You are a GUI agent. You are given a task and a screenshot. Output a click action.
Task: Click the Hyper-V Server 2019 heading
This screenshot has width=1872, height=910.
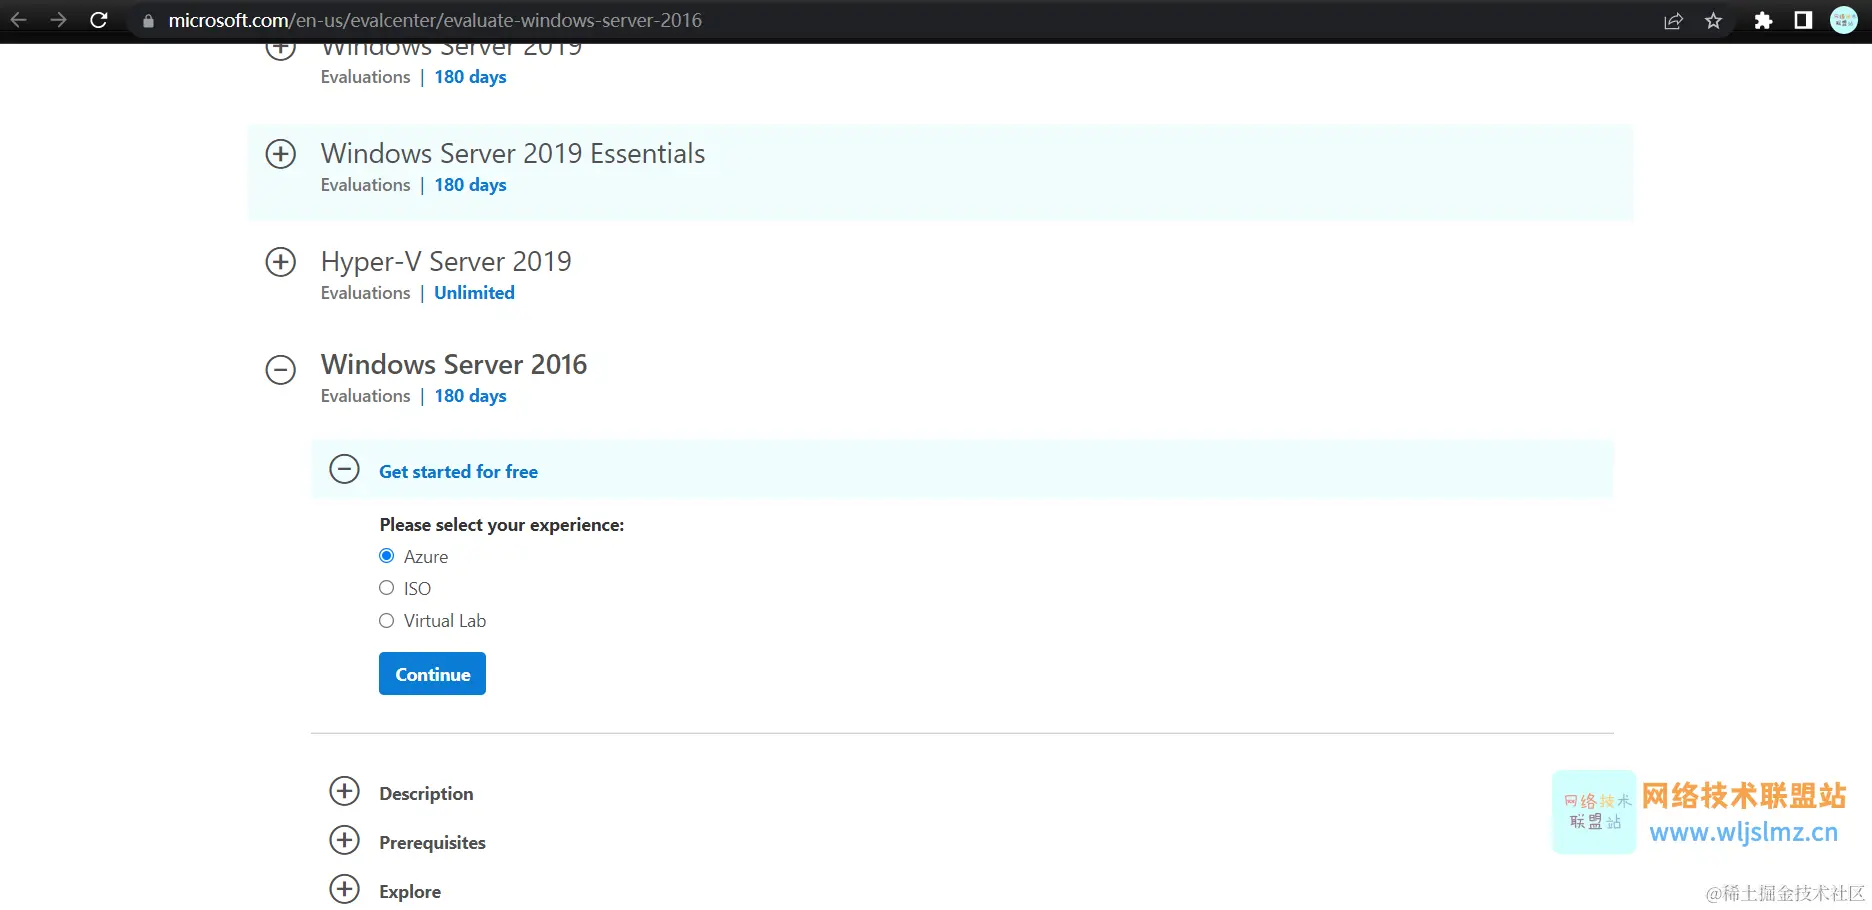click(x=446, y=261)
